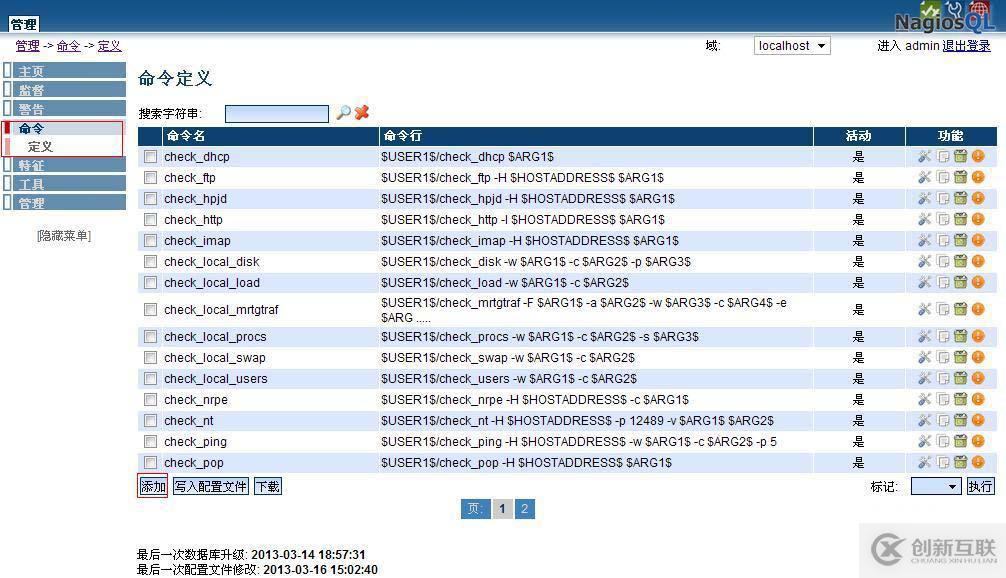Open the 标记 action dropdown
Screen dimensions: 1006x578
coord(935,486)
